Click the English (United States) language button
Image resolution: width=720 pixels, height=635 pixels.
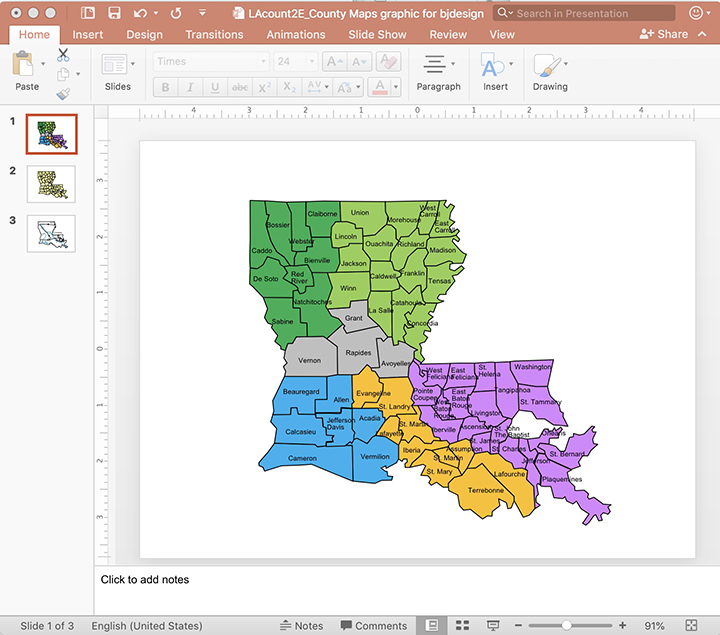[147, 625]
